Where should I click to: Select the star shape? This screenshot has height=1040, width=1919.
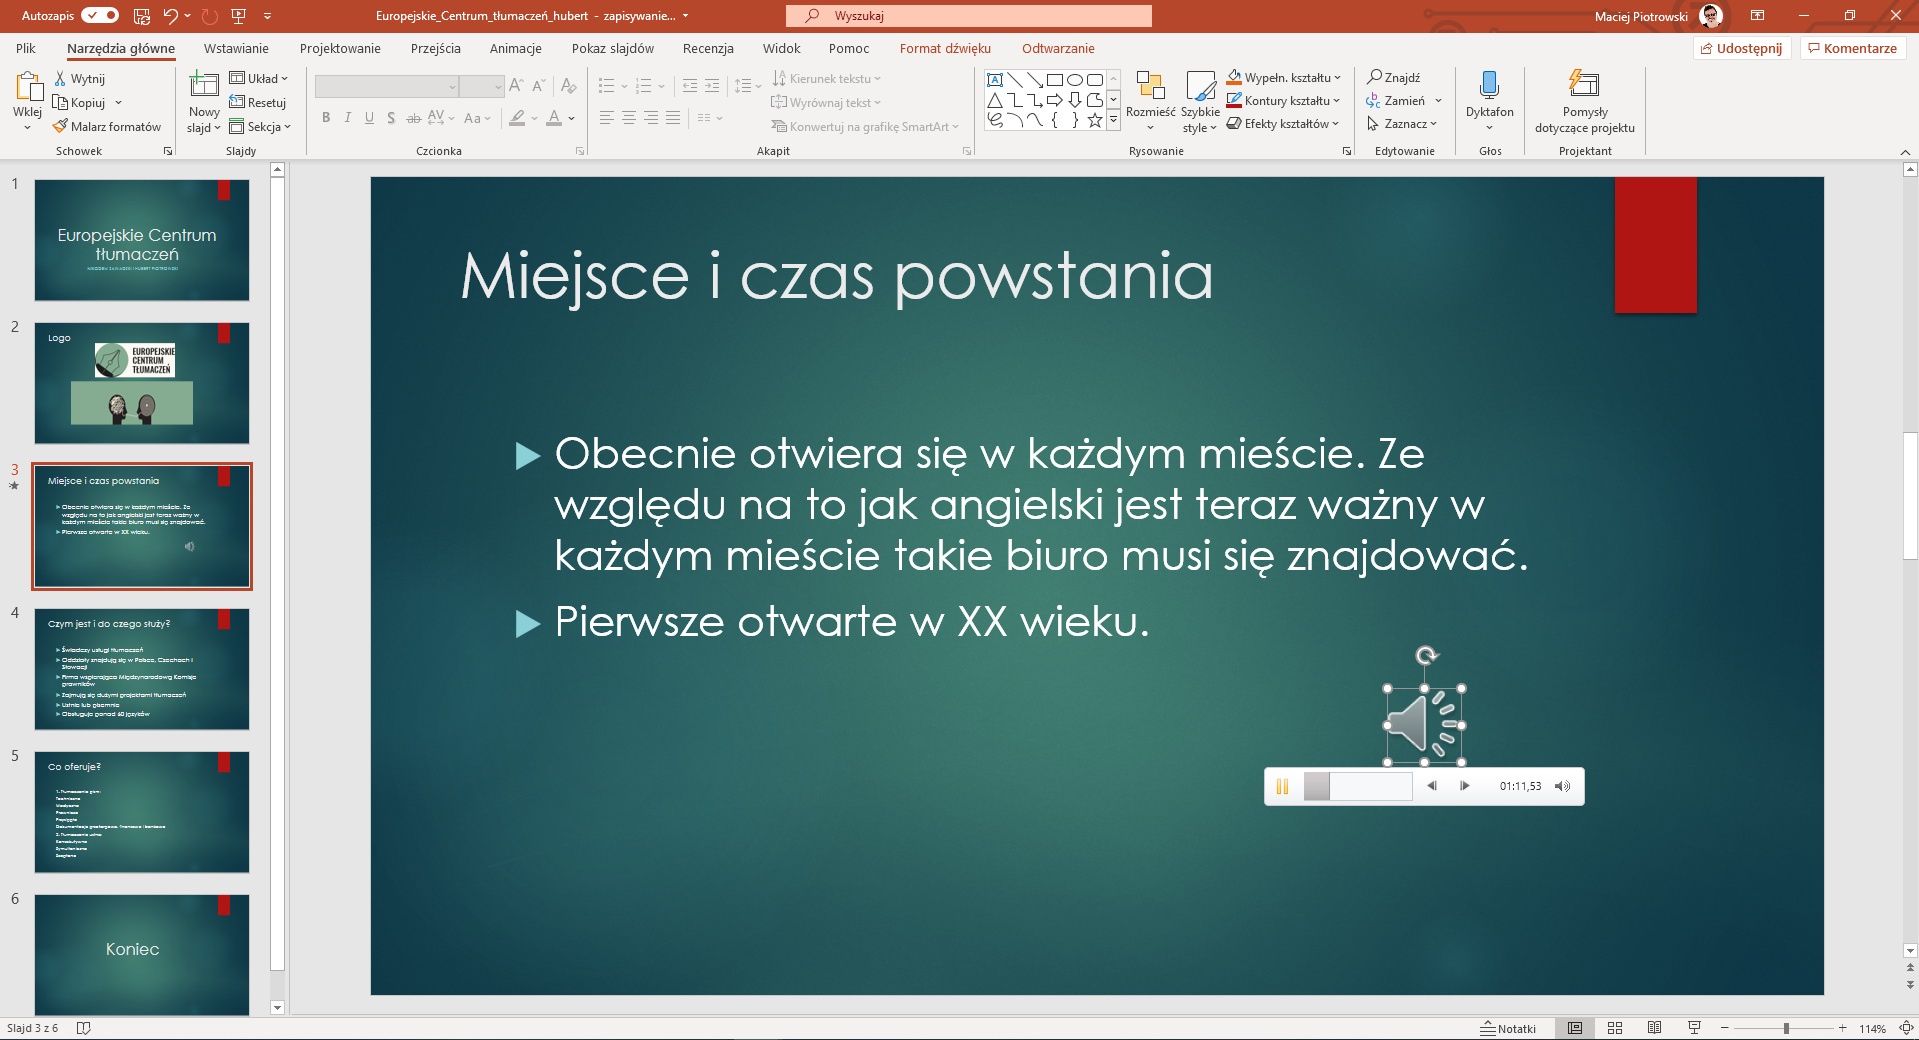point(1095,120)
